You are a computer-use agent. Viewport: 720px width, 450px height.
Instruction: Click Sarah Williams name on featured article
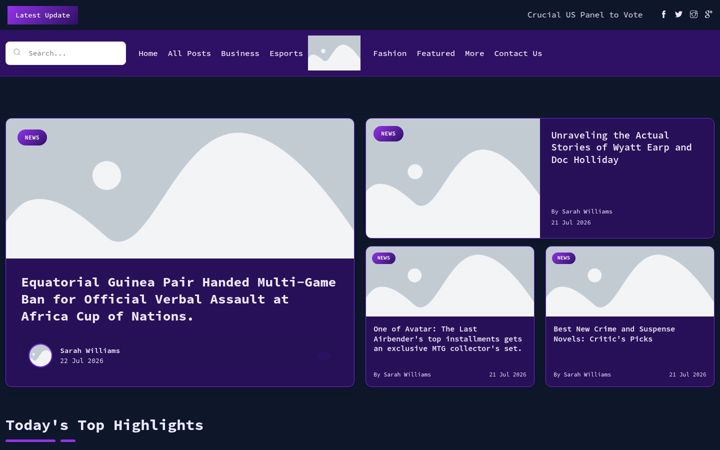tap(90, 350)
